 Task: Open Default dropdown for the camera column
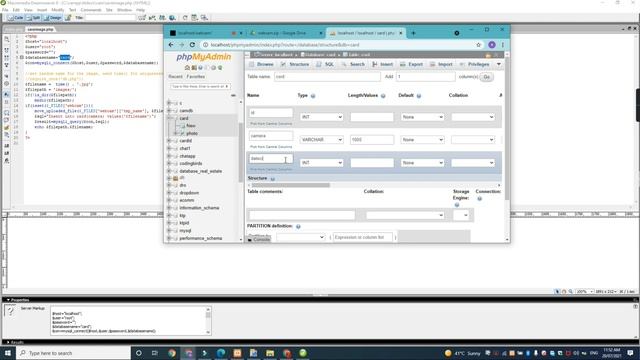(422, 140)
